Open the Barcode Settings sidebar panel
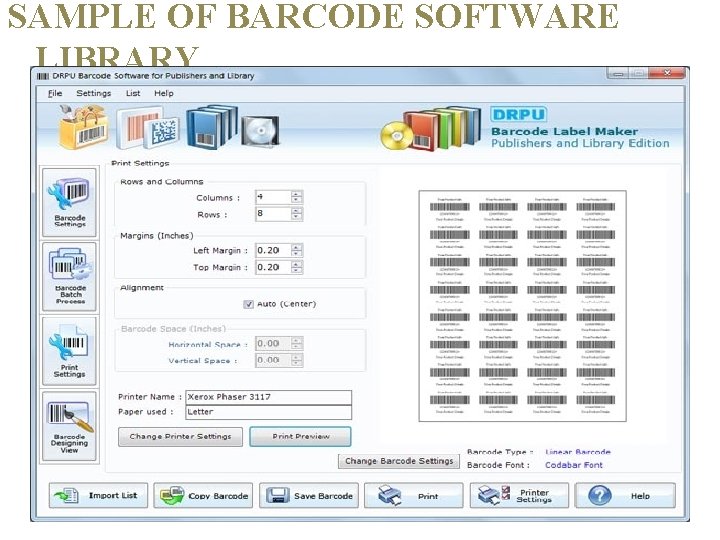The image size is (720, 540). click(69, 202)
